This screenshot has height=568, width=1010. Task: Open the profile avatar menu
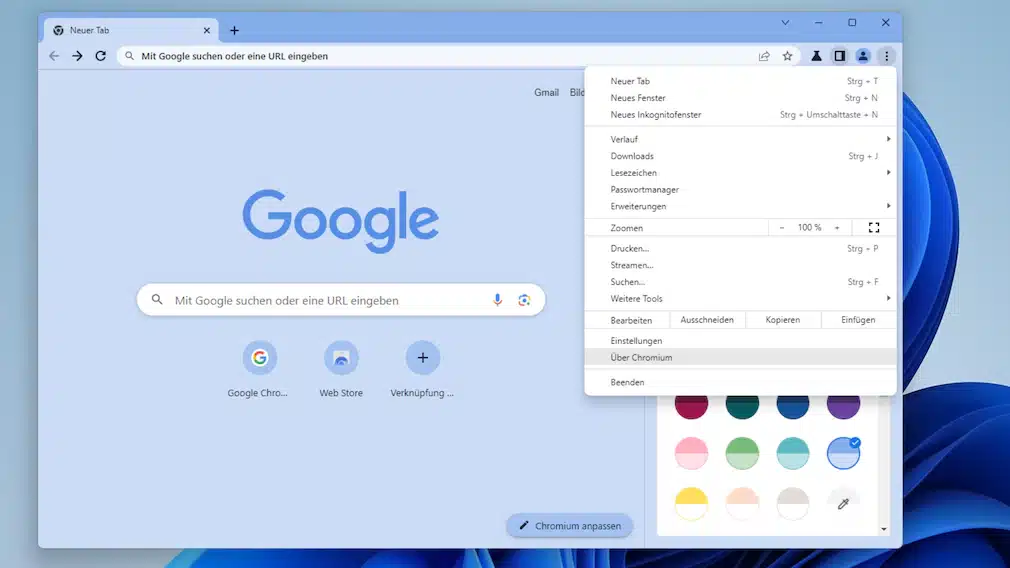862,56
